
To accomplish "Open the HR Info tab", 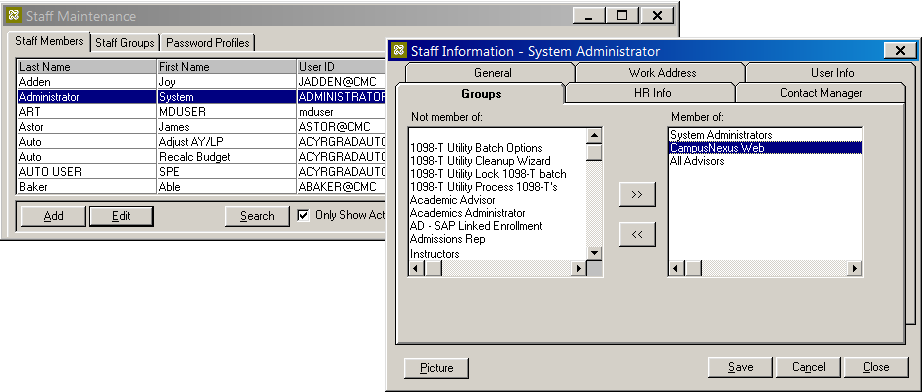I will tap(652, 93).
